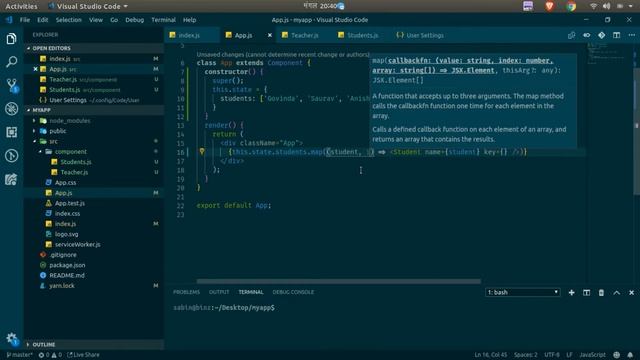Image resolution: width=640 pixels, height=360 pixels.
Task: Open the Search view in activity bar
Action: coord(11,62)
